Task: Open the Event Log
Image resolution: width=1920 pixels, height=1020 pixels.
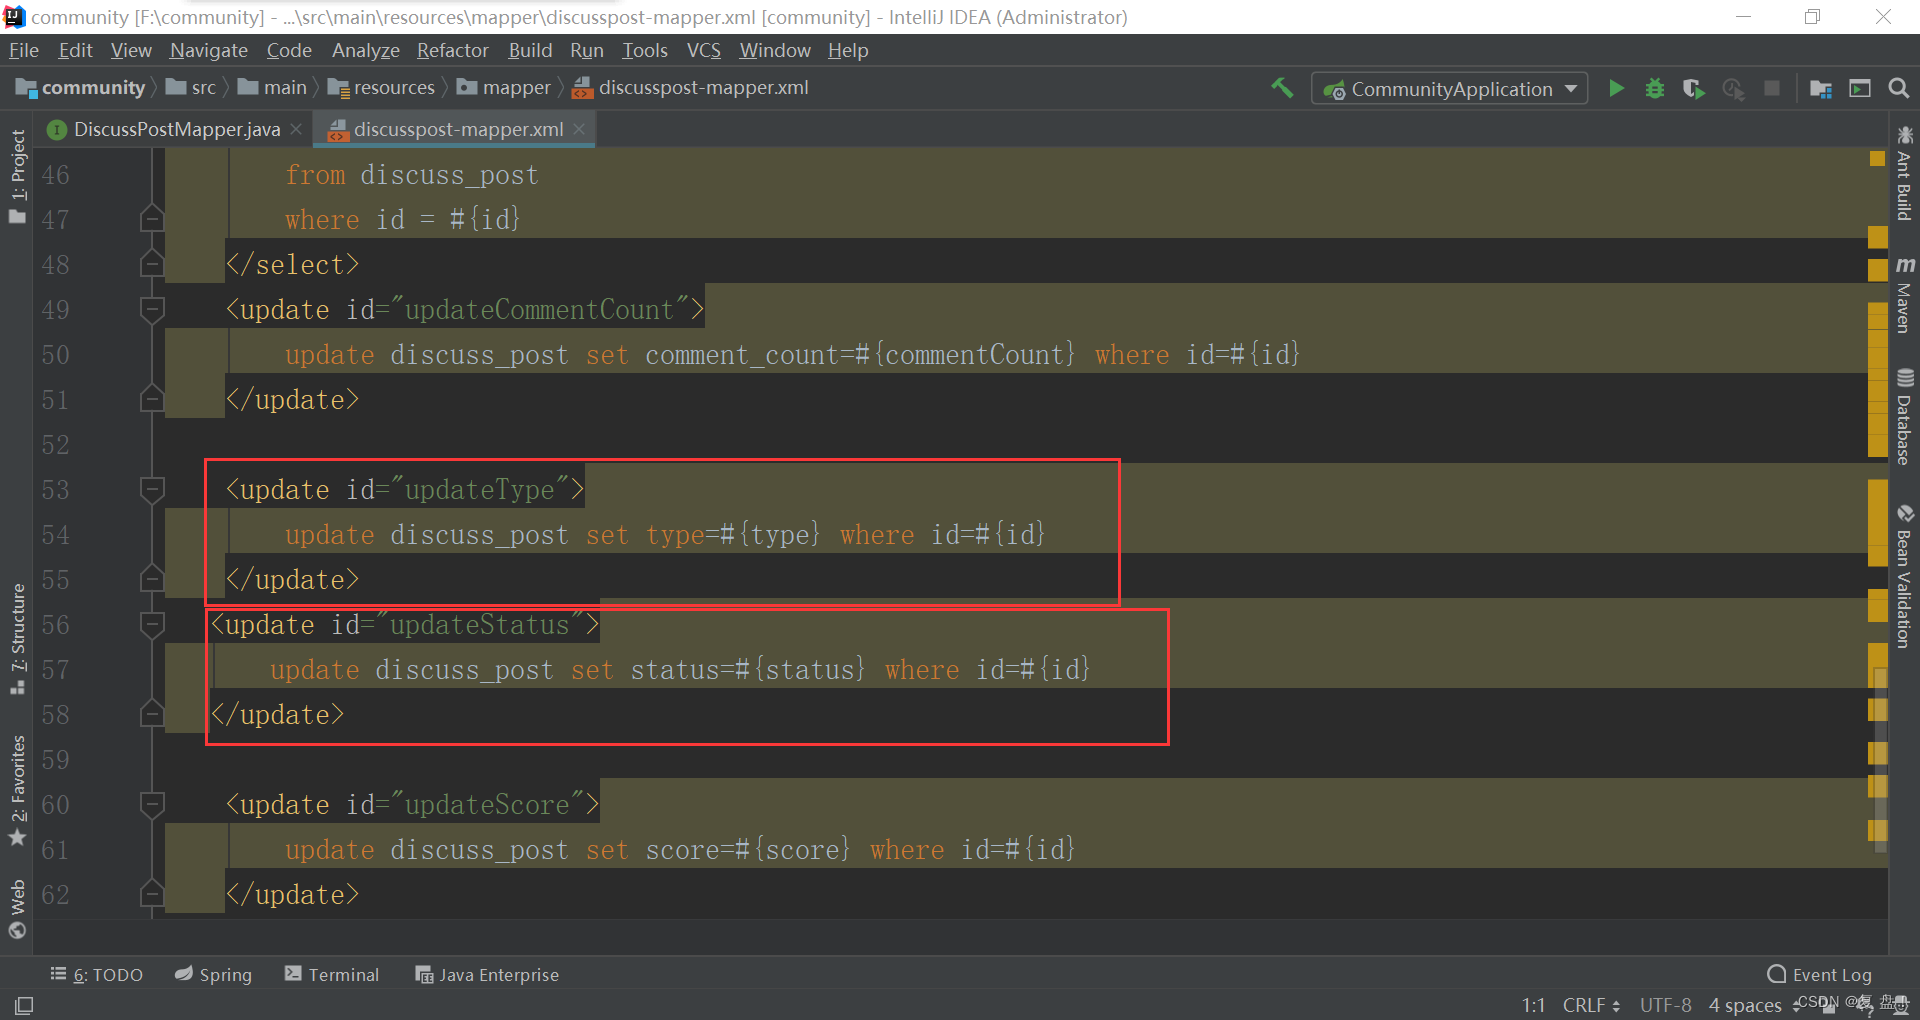Action: 1820,974
